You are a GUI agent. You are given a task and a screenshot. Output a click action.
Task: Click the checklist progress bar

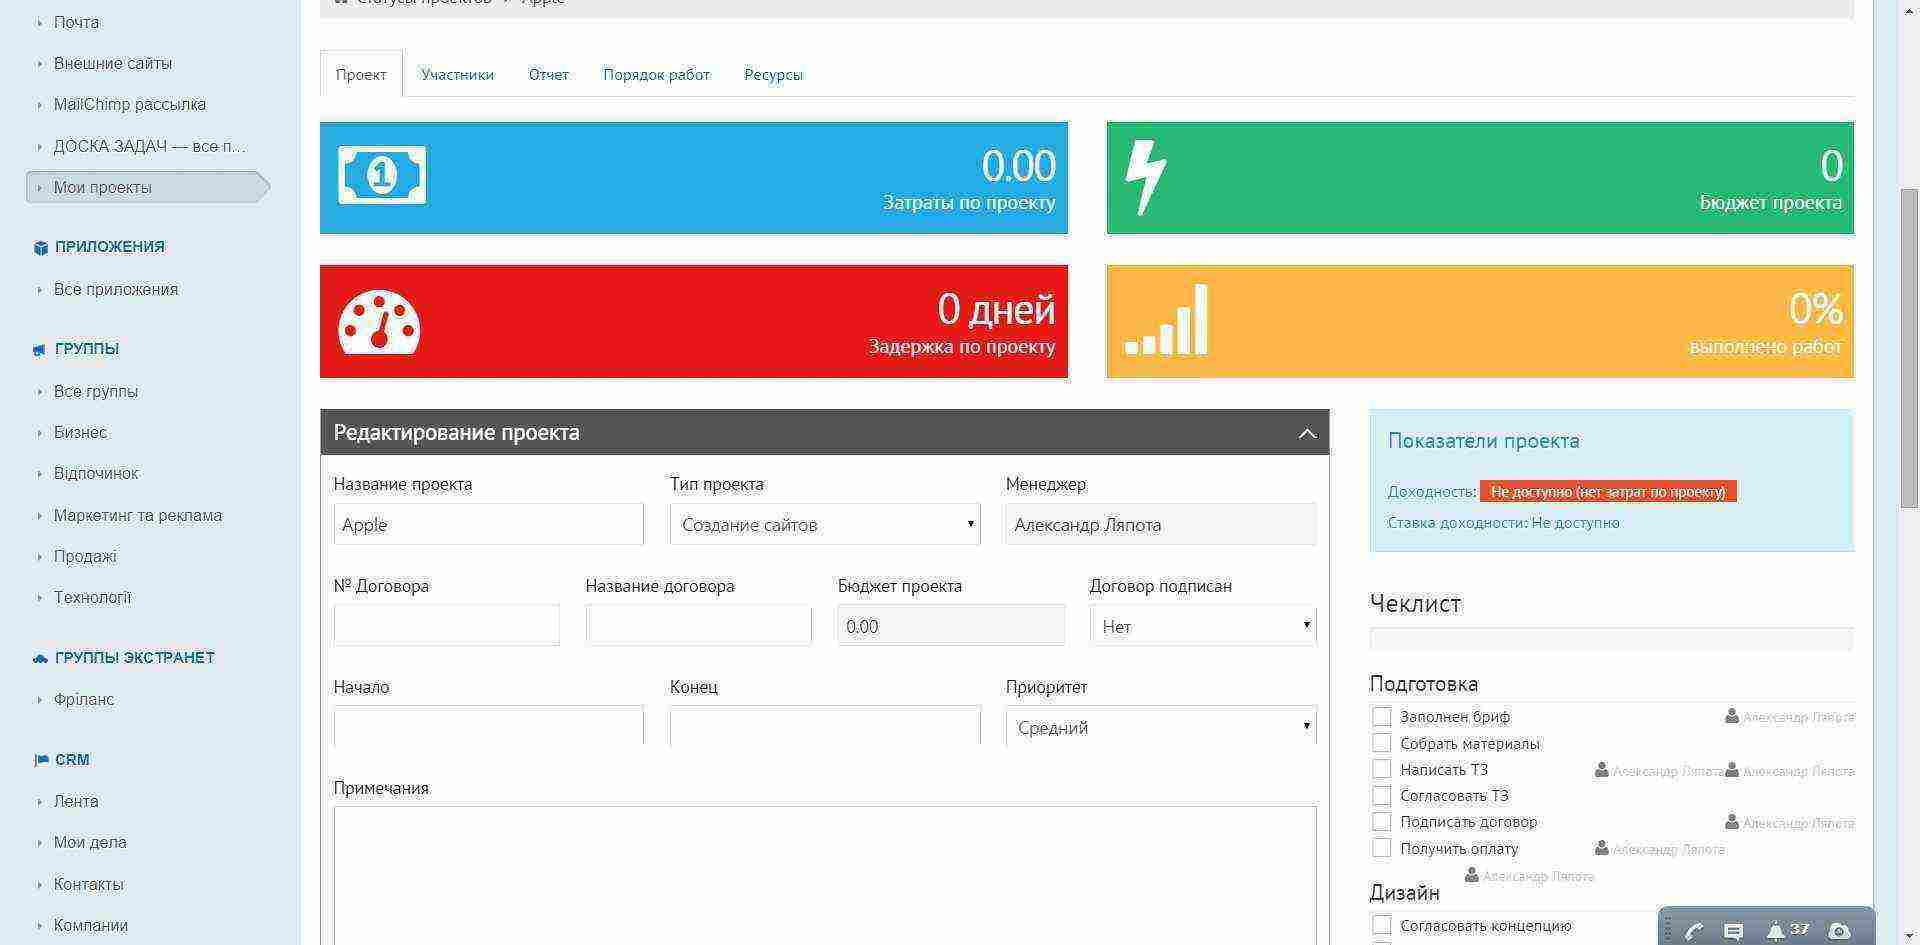point(1611,639)
